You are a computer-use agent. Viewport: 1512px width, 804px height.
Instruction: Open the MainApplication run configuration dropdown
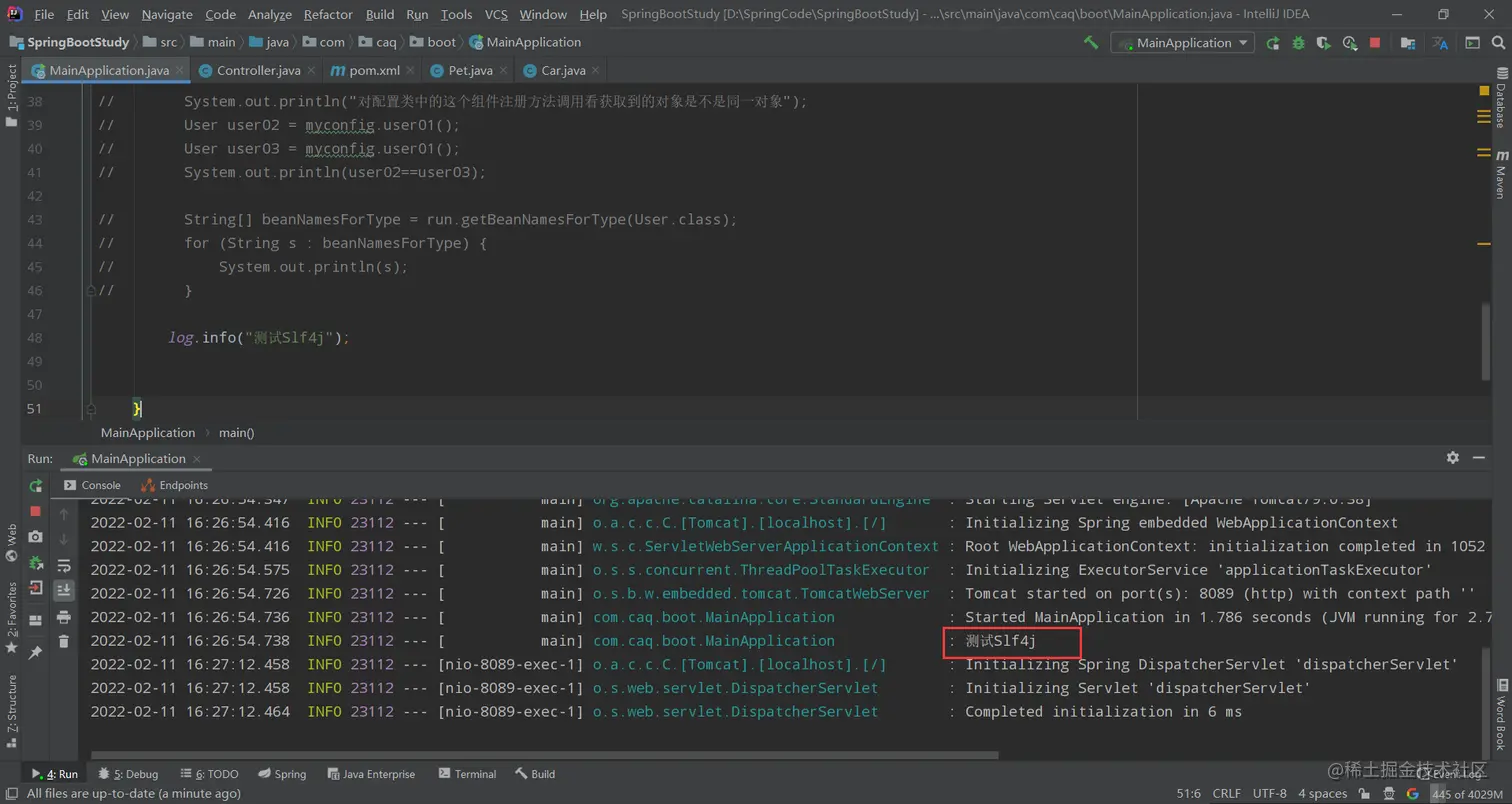[x=1184, y=43]
